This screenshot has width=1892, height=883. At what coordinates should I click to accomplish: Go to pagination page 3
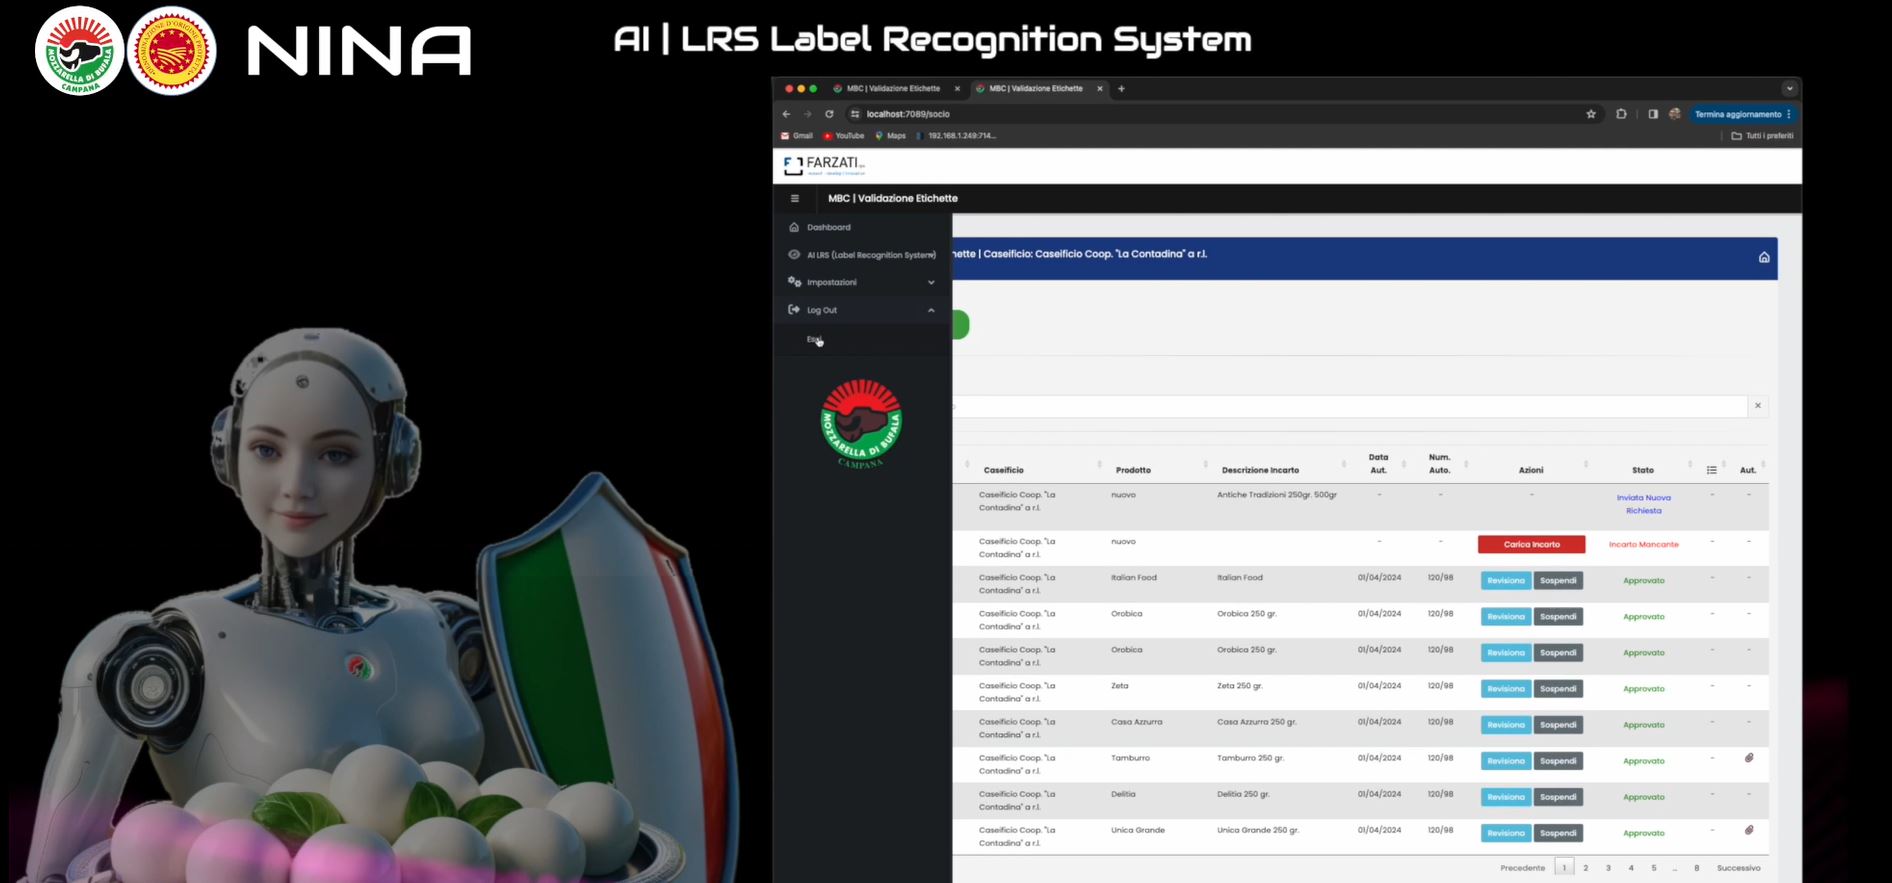1608,868
